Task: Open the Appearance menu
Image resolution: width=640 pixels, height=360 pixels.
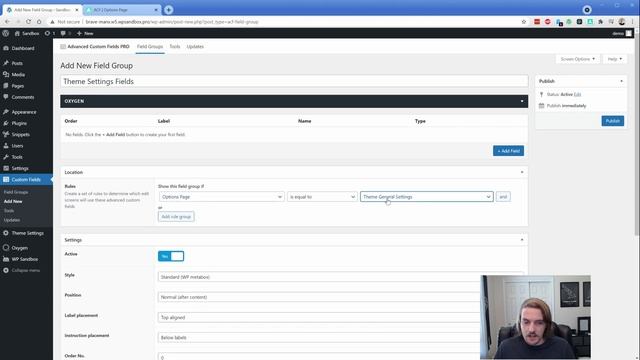Action: click(24, 112)
